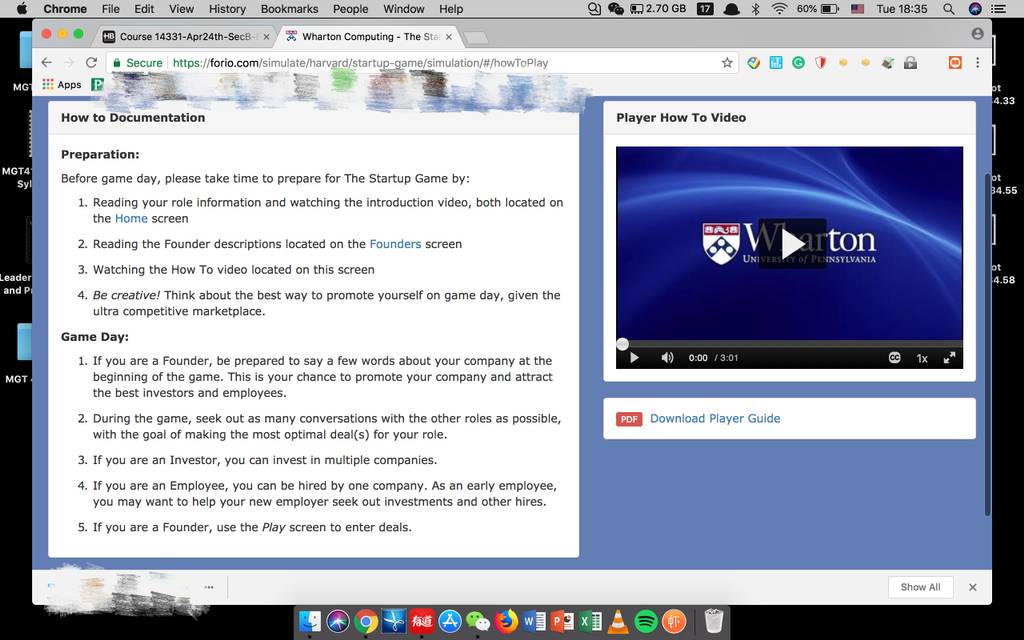The height and width of the screenshot is (640, 1024).
Task: Launch Siri from the Dock
Action: tap(338, 621)
